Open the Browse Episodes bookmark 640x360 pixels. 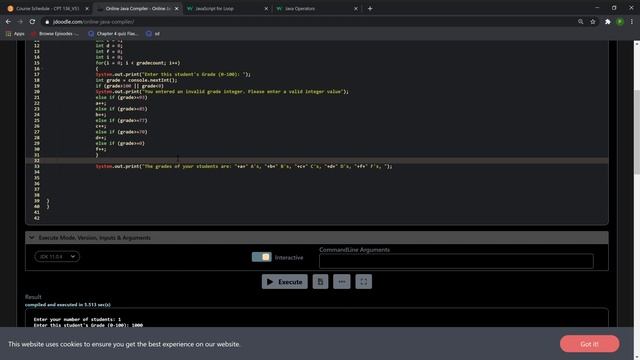pos(55,34)
